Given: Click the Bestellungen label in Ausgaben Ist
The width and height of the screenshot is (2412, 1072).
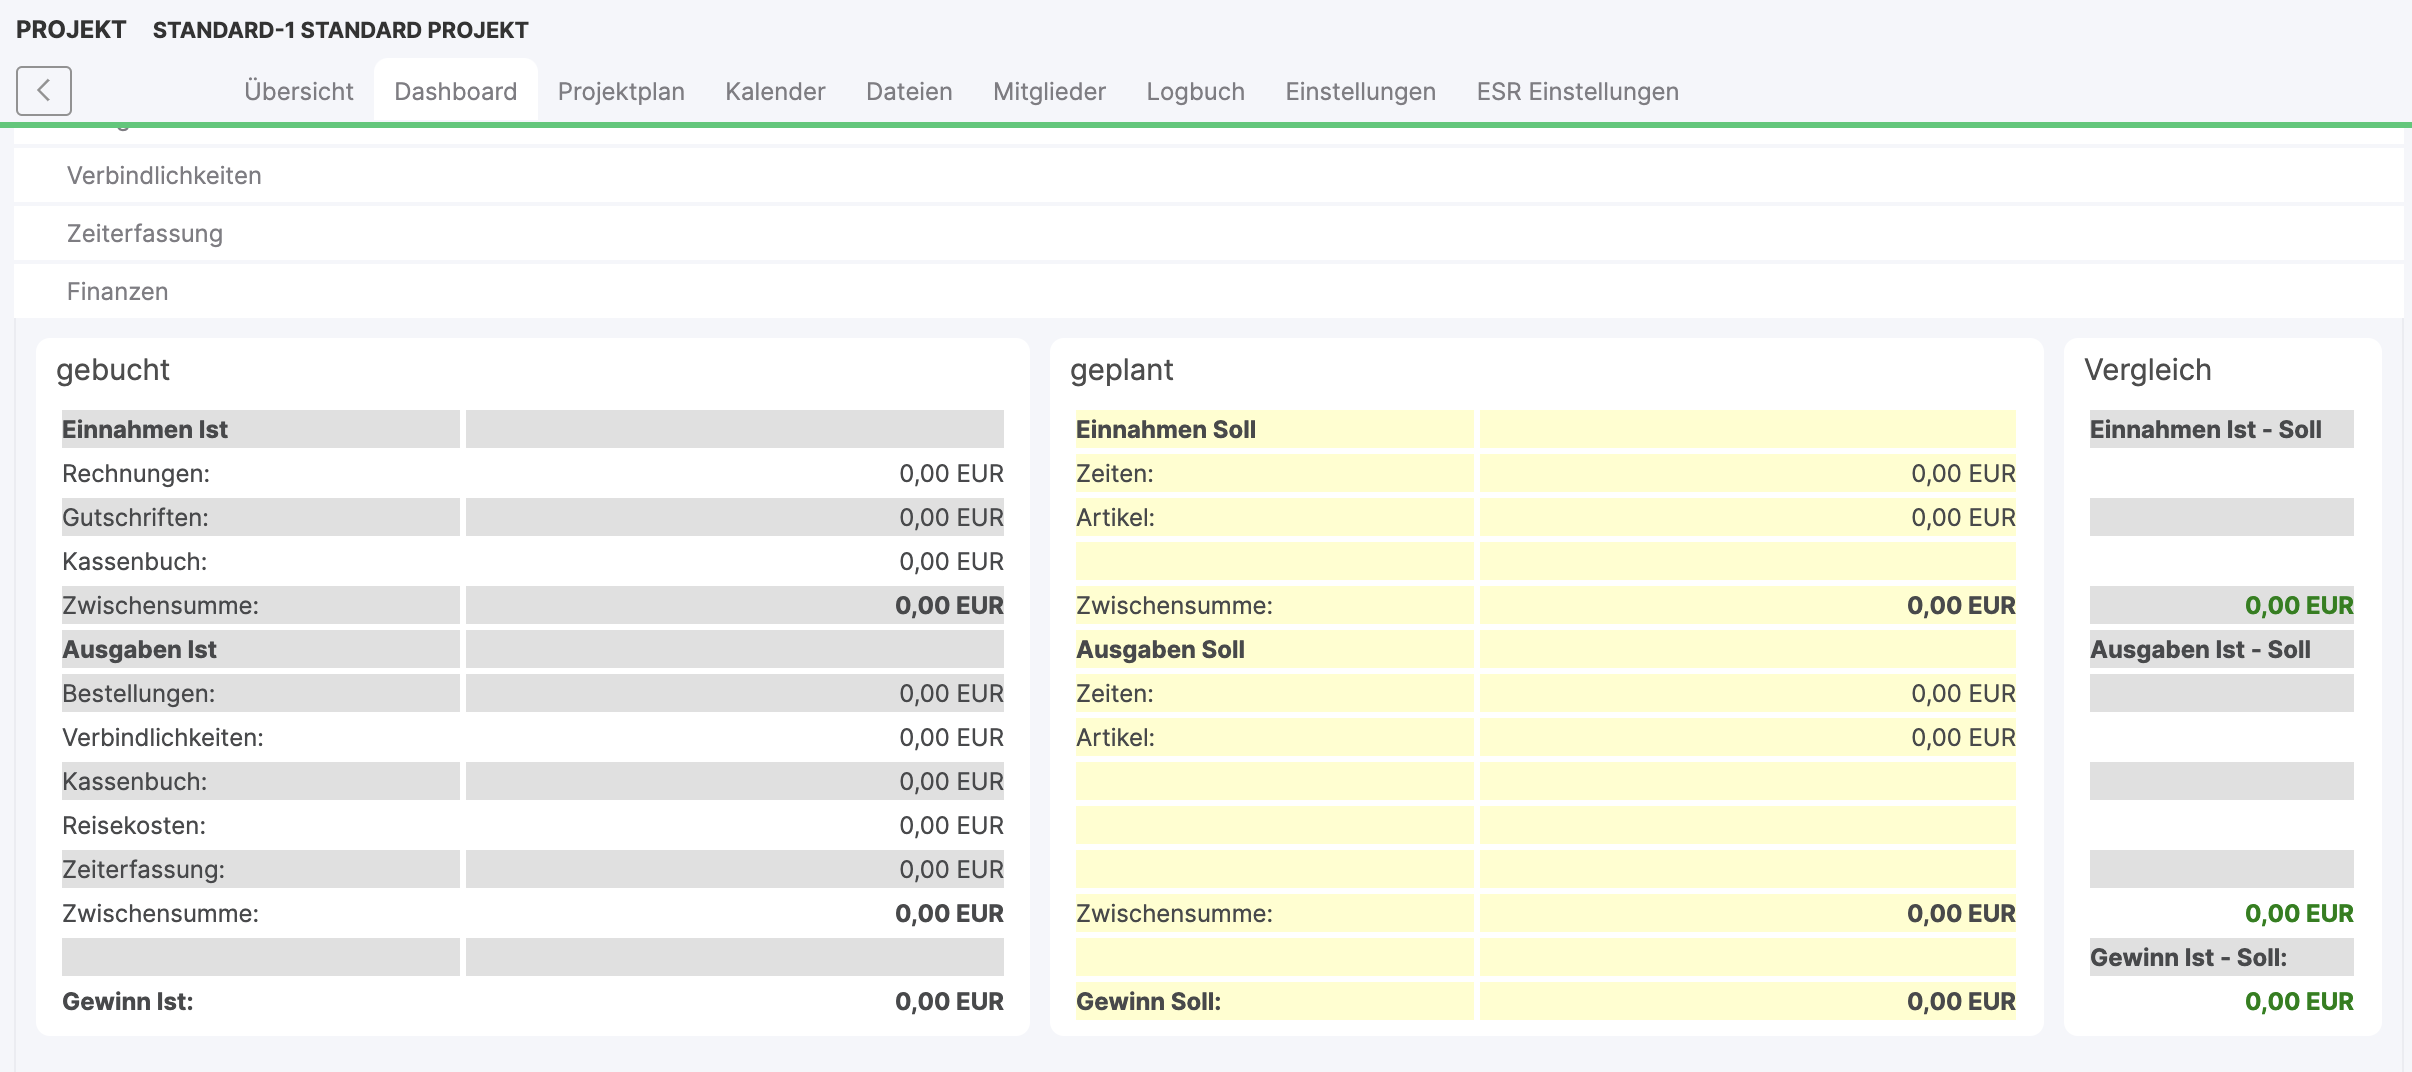Looking at the screenshot, I should [138, 694].
